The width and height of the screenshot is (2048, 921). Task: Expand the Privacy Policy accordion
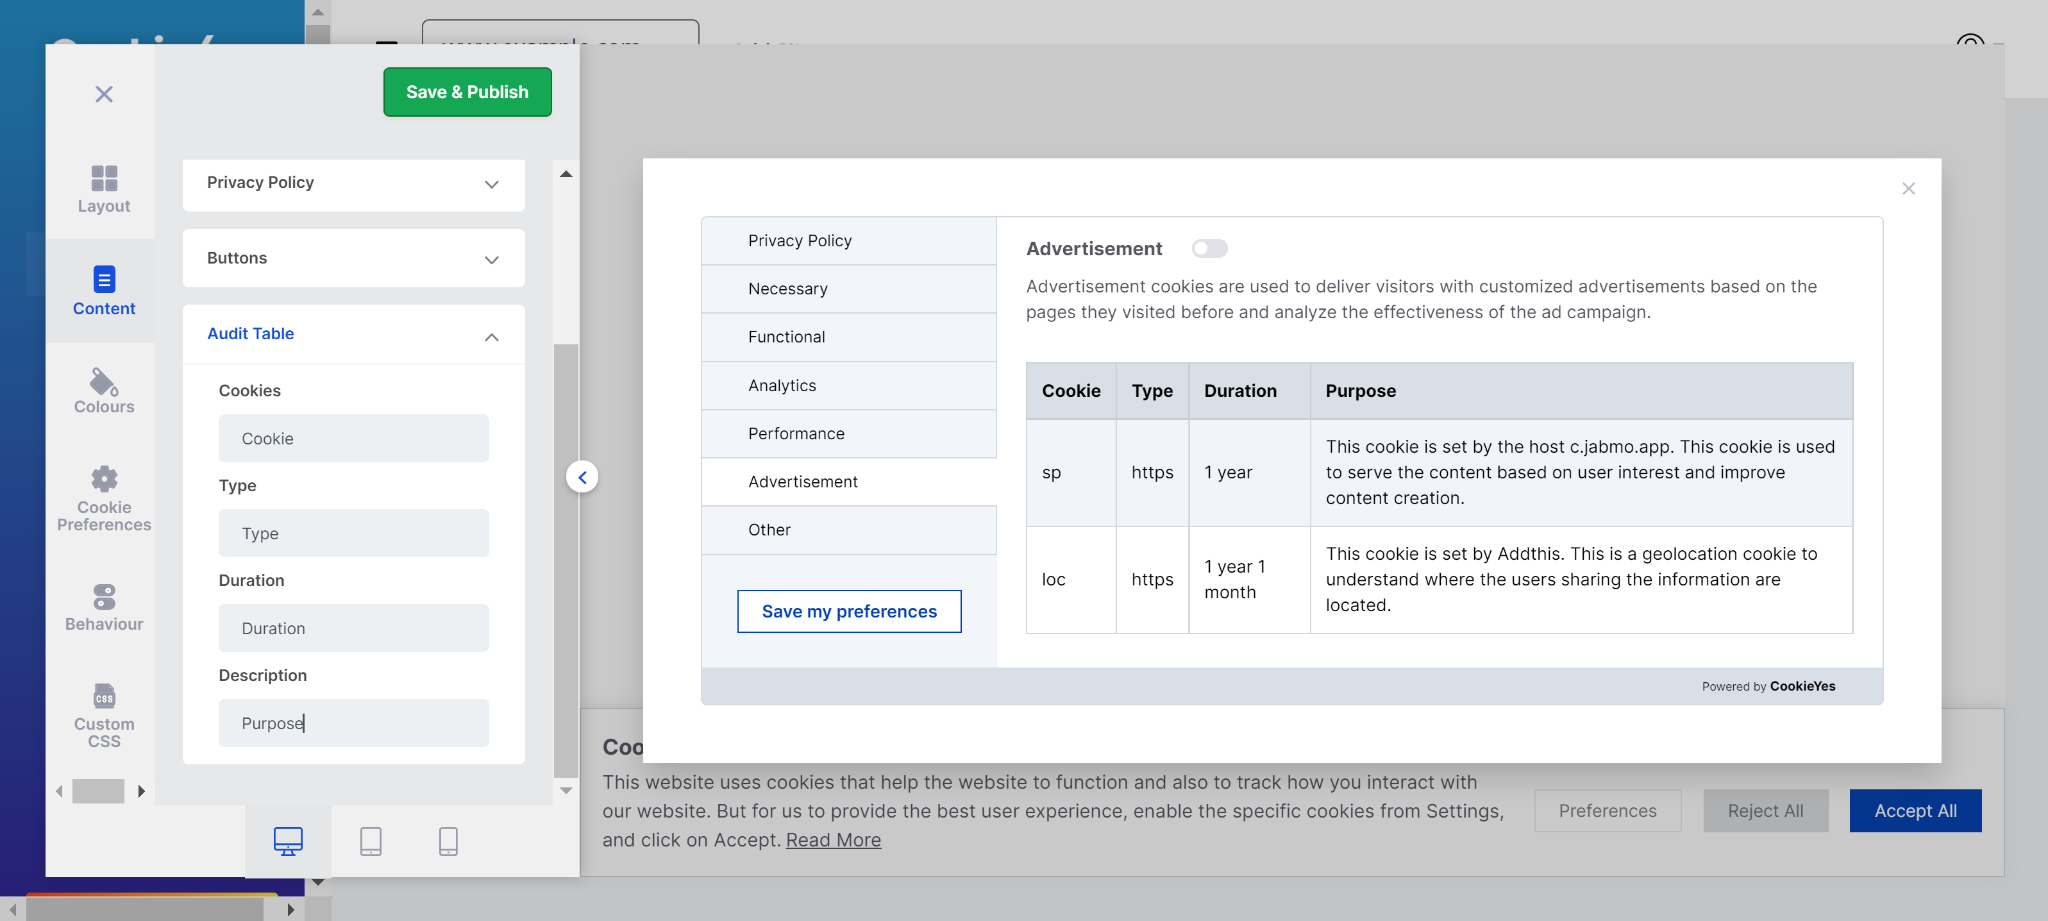(x=354, y=184)
